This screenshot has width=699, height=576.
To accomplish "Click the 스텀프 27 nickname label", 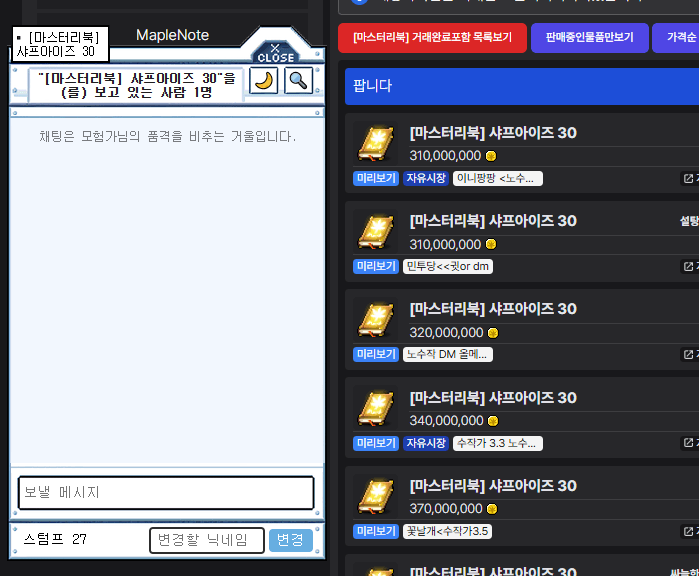I will [x=55, y=539].
